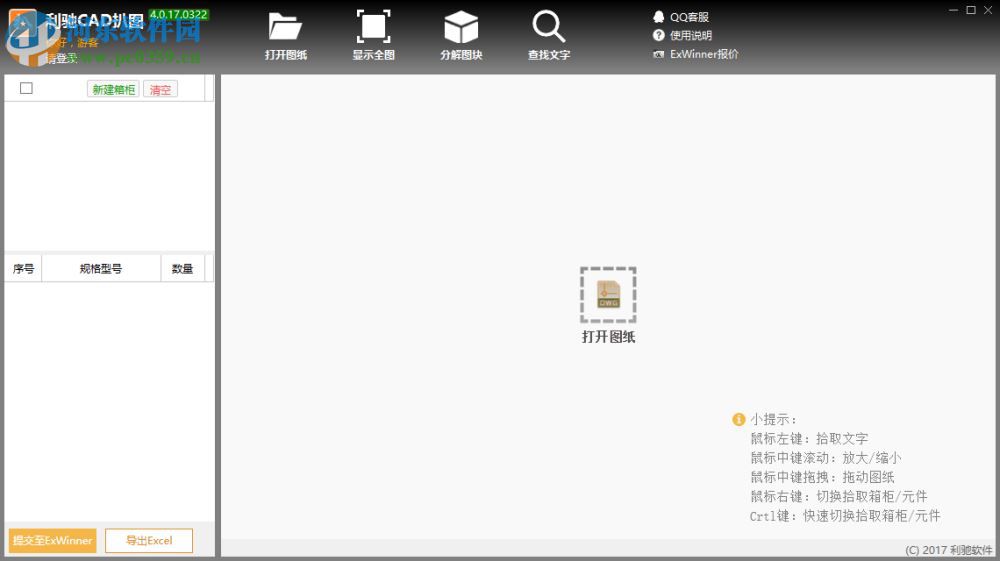Click the center 打开图纸 label
The image size is (1000, 561).
tap(608, 337)
